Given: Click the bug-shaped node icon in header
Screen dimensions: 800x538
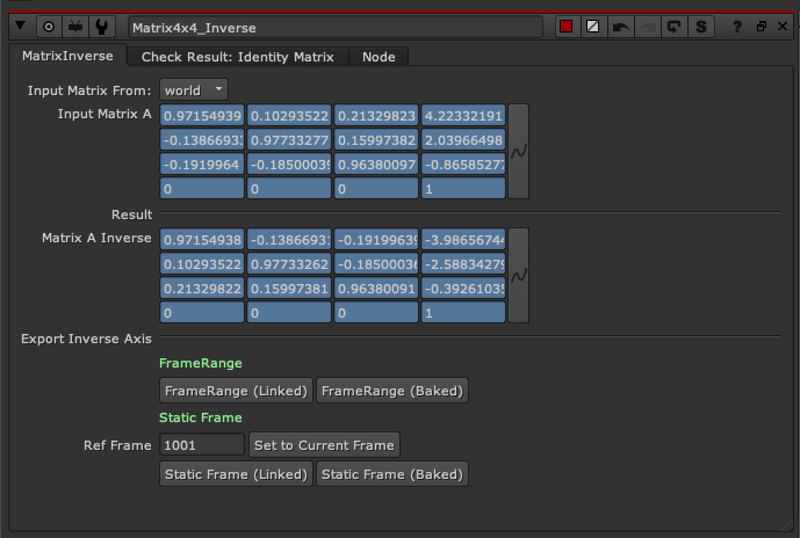Looking at the screenshot, I should [x=76, y=27].
